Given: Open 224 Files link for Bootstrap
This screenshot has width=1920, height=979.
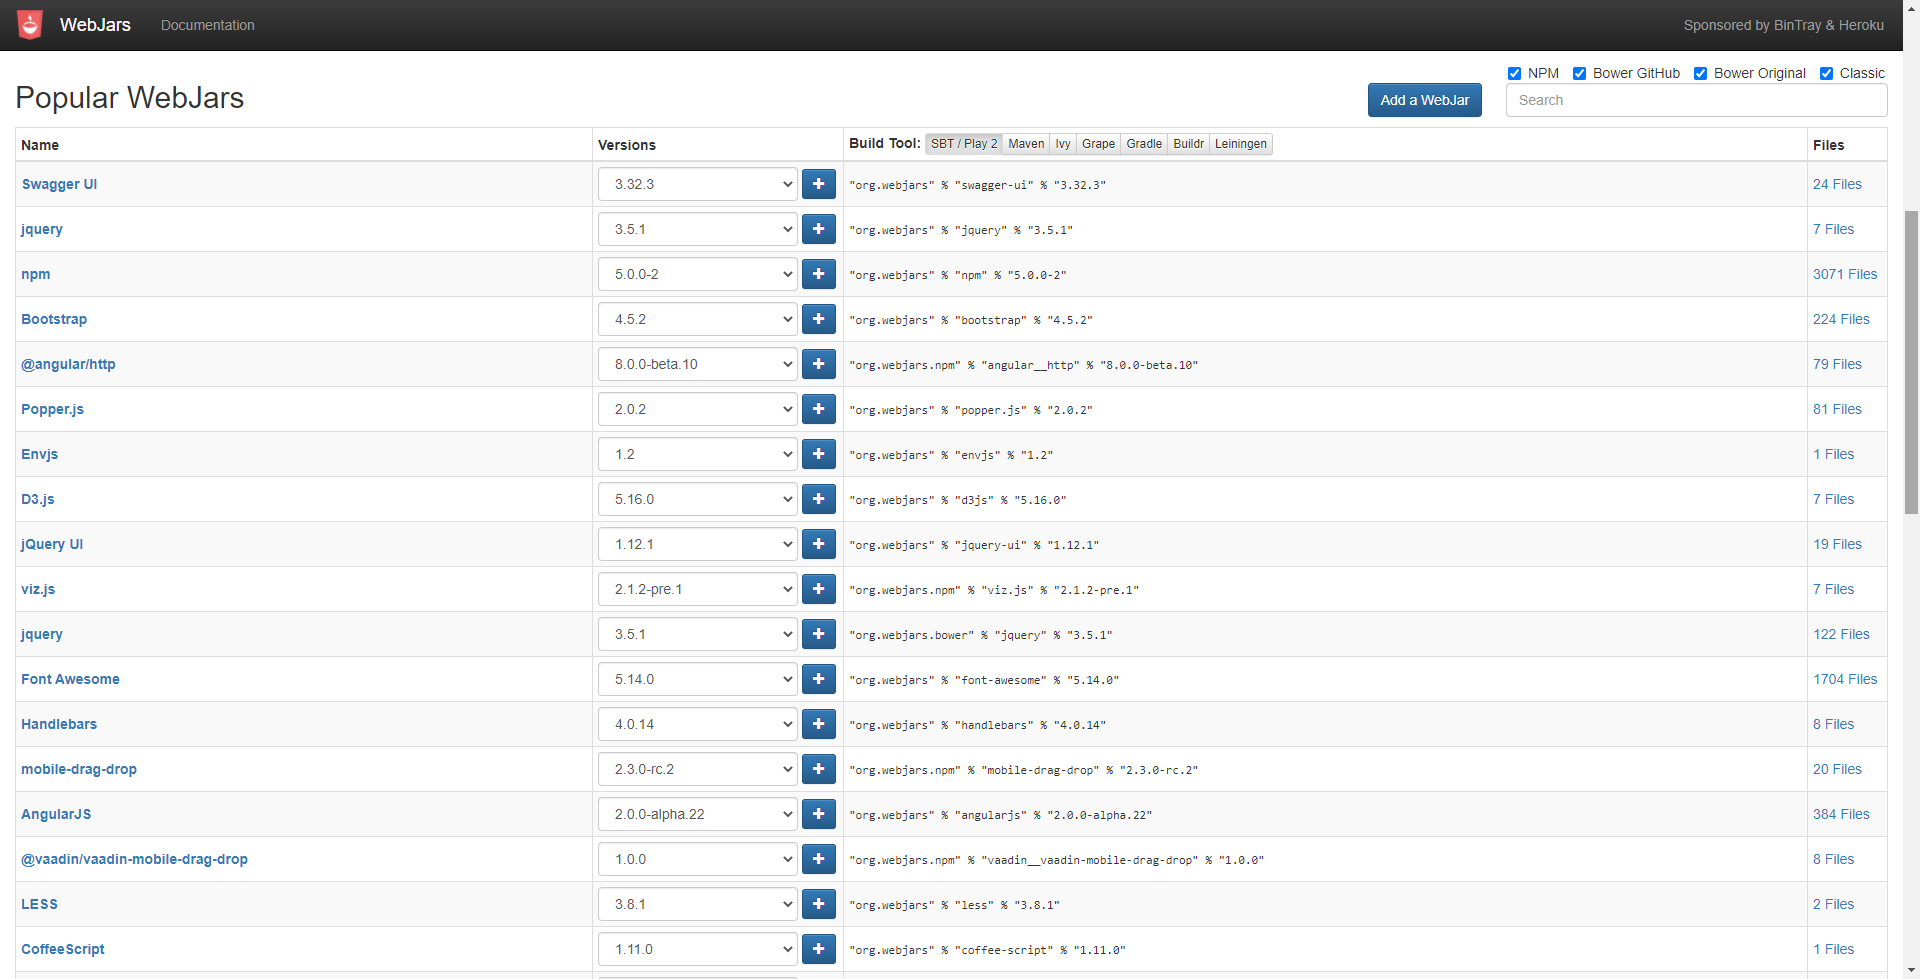Looking at the screenshot, I should pyautogui.click(x=1841, y=319).
